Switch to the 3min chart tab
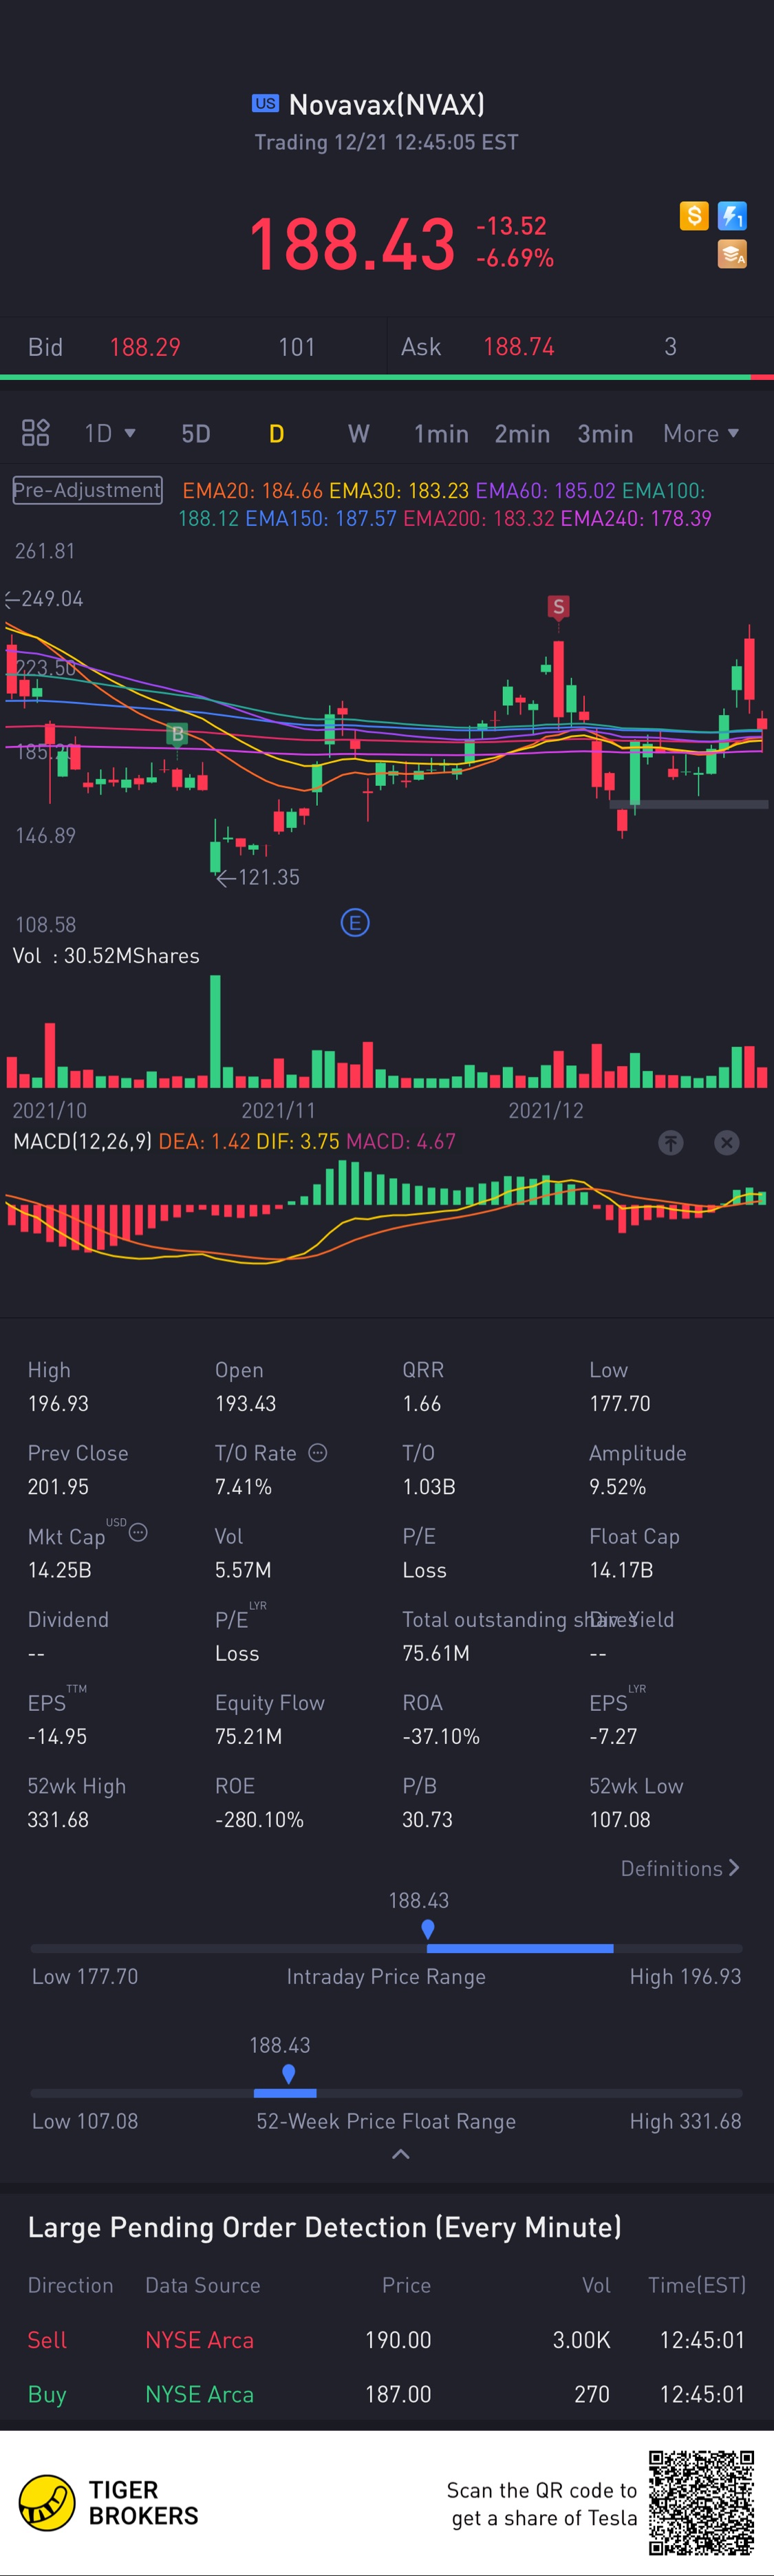This screenshot has width=774, height=2576. [605, 433]
